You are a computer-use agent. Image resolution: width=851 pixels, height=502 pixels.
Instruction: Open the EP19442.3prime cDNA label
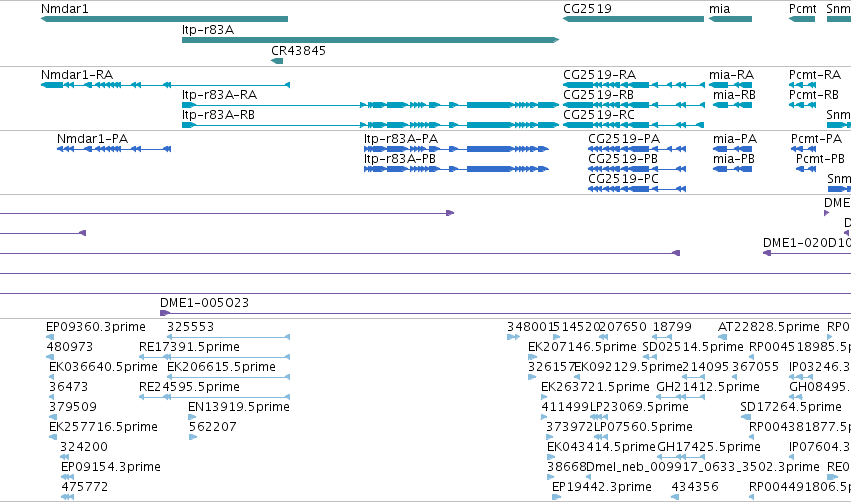click(x=602, y=487)
